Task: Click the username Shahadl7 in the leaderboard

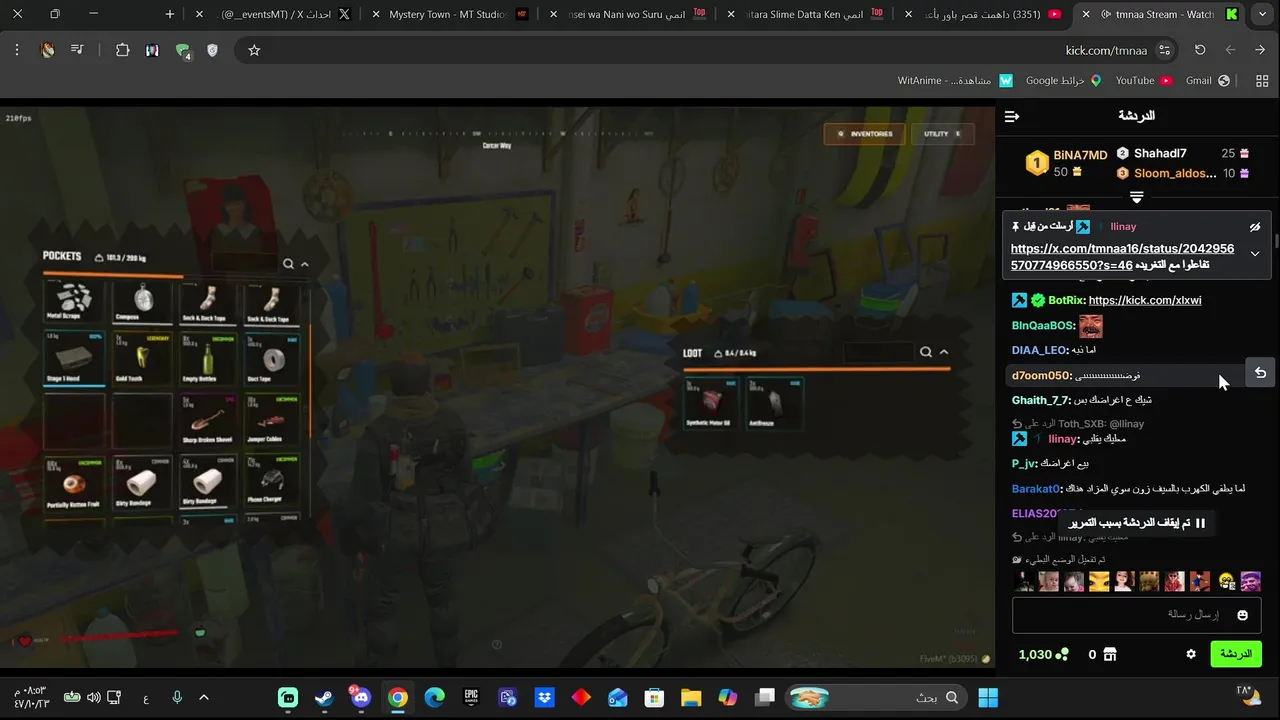Action: [1160, 153]
